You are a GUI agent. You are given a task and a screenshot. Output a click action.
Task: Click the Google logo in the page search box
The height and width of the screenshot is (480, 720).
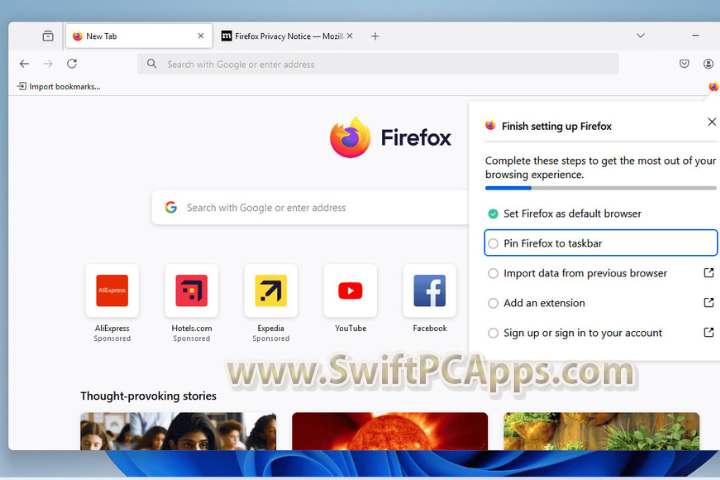click(x=171, y=208)
